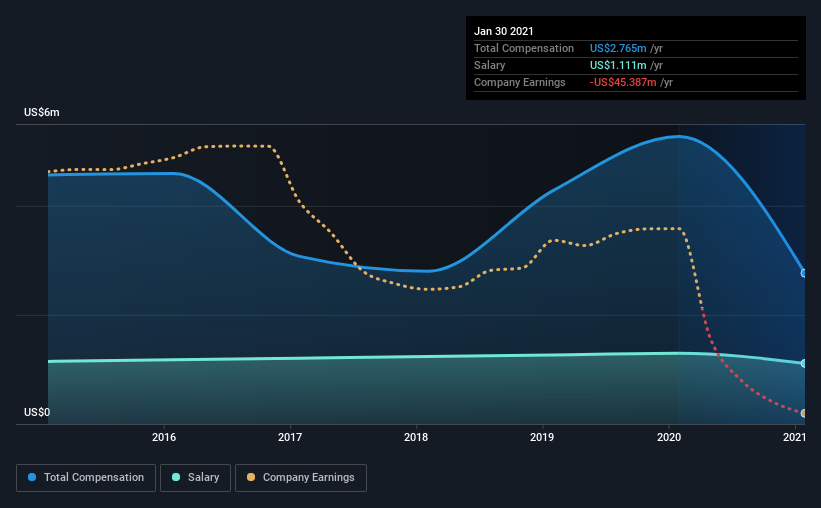The height and width of the screenshot is (508, 821).
Task: Toggle the Company Earnings legend button
Action: [301, 478]
